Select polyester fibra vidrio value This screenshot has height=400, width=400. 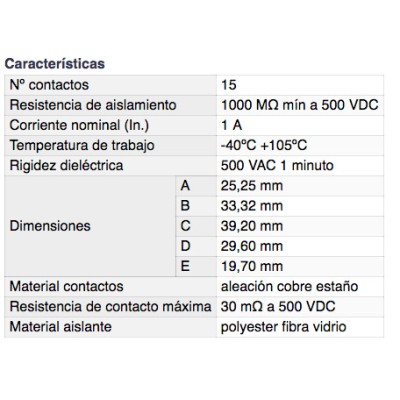(x=283, y=327)
